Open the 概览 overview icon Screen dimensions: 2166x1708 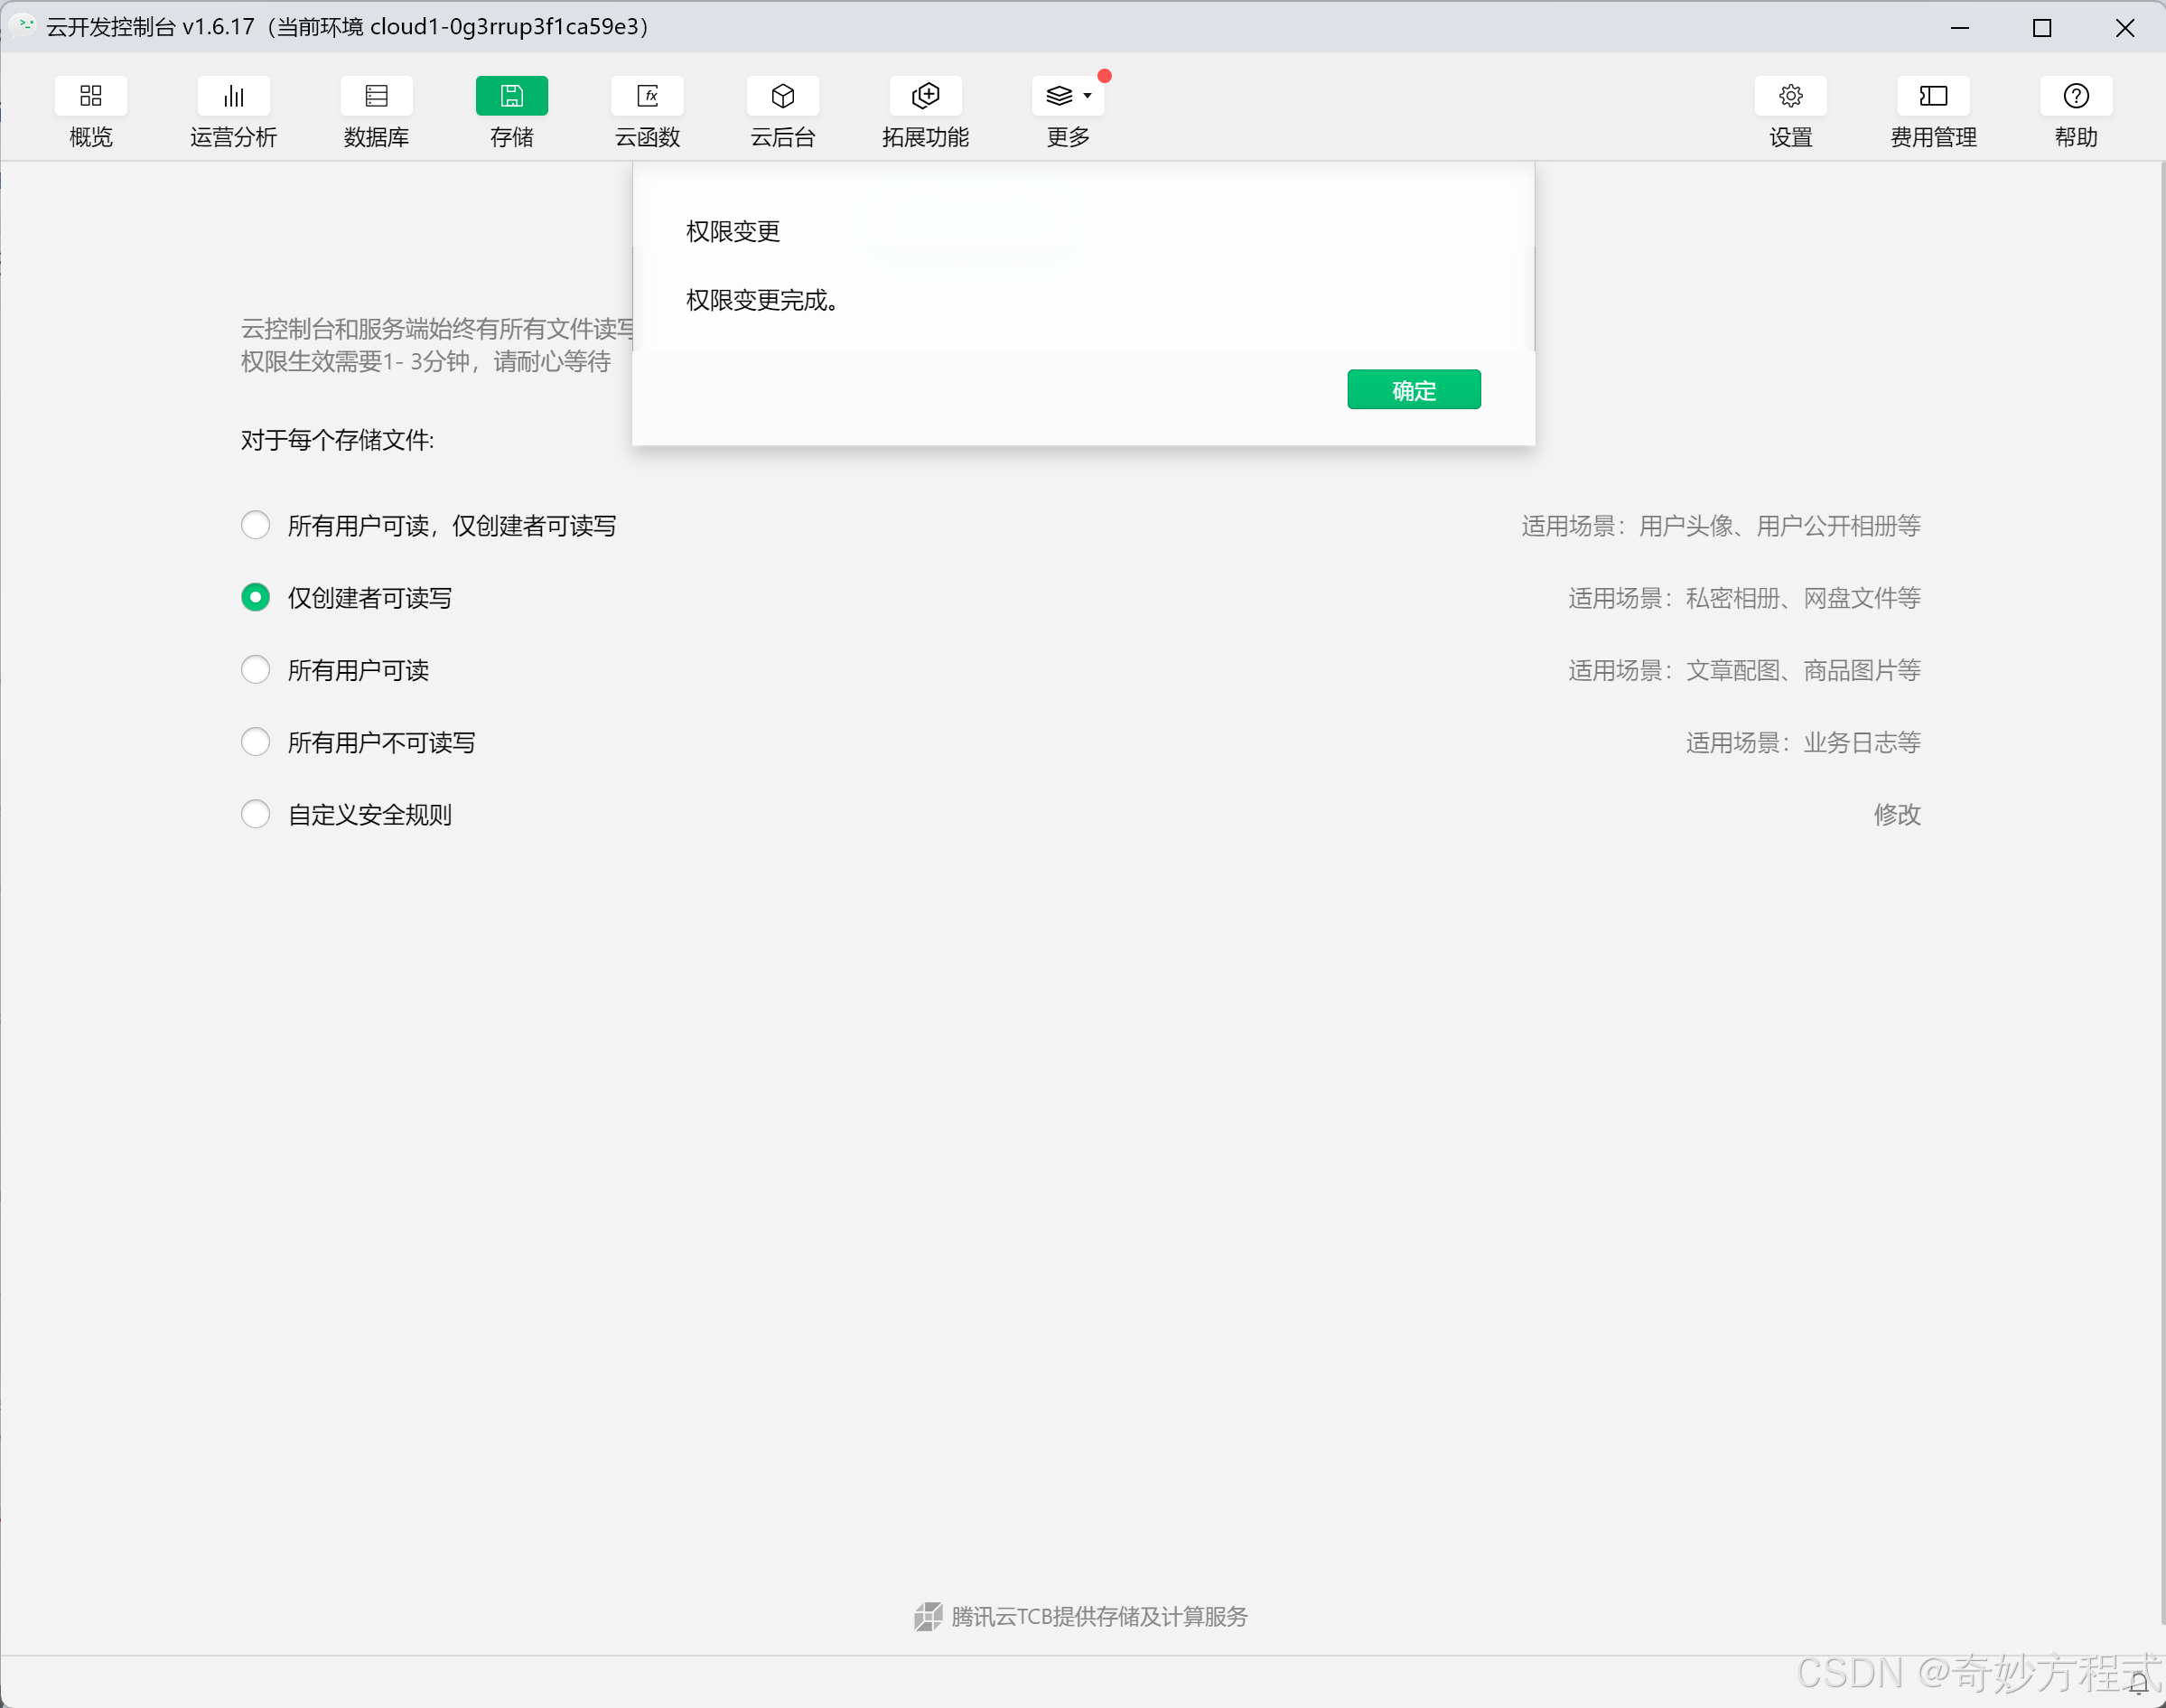pos(90,96)
